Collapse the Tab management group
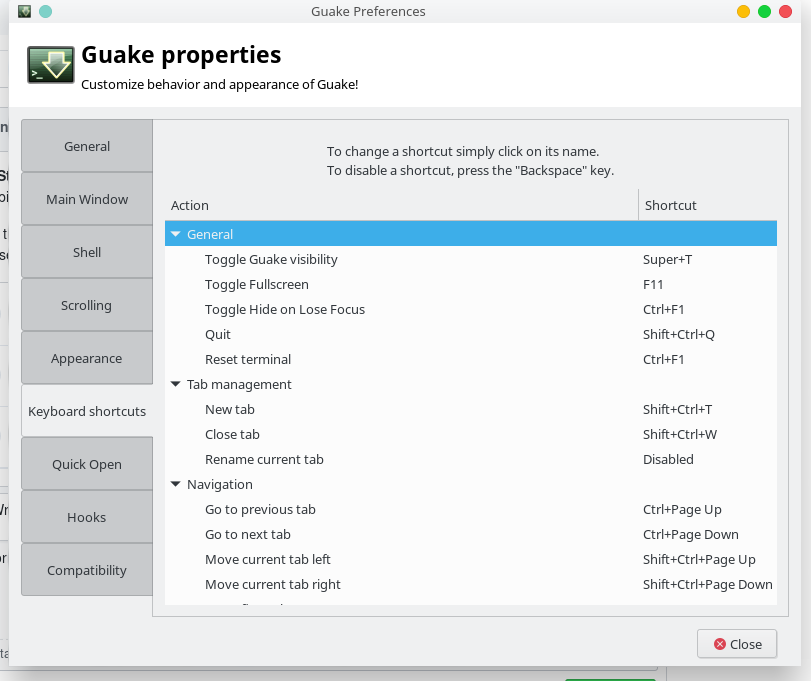 (x=176, y=384)
